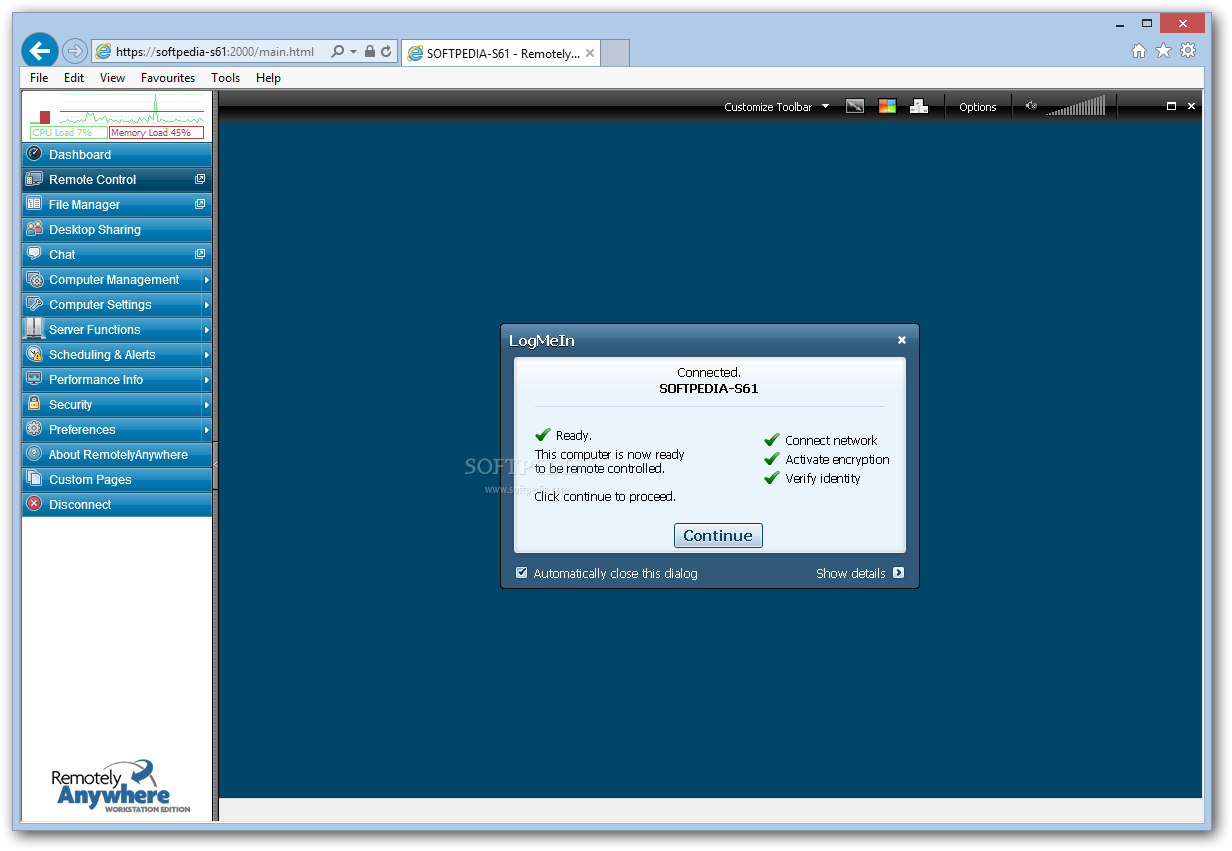Click the Preferences cog icon
The width and height of the screenshot is (1232, 851).
click(x=34, y=429)
